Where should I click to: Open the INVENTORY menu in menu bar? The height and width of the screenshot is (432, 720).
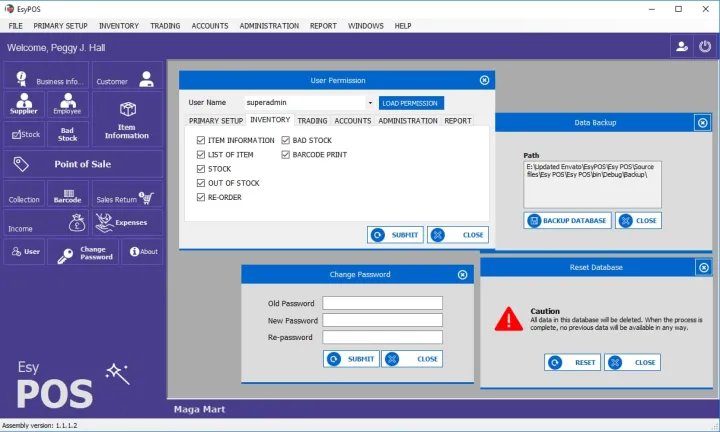tap(119, 26)
